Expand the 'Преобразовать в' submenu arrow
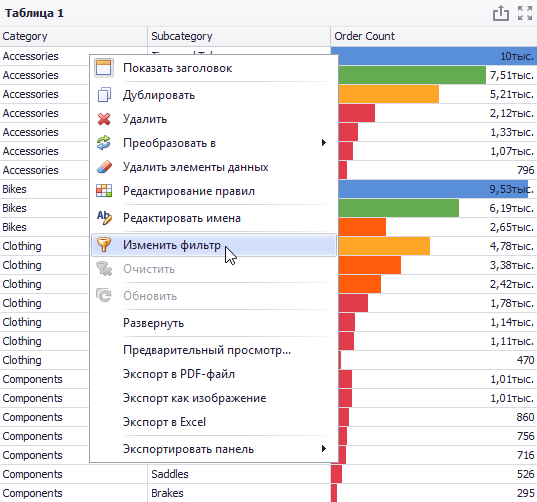 tap(324, 142)
